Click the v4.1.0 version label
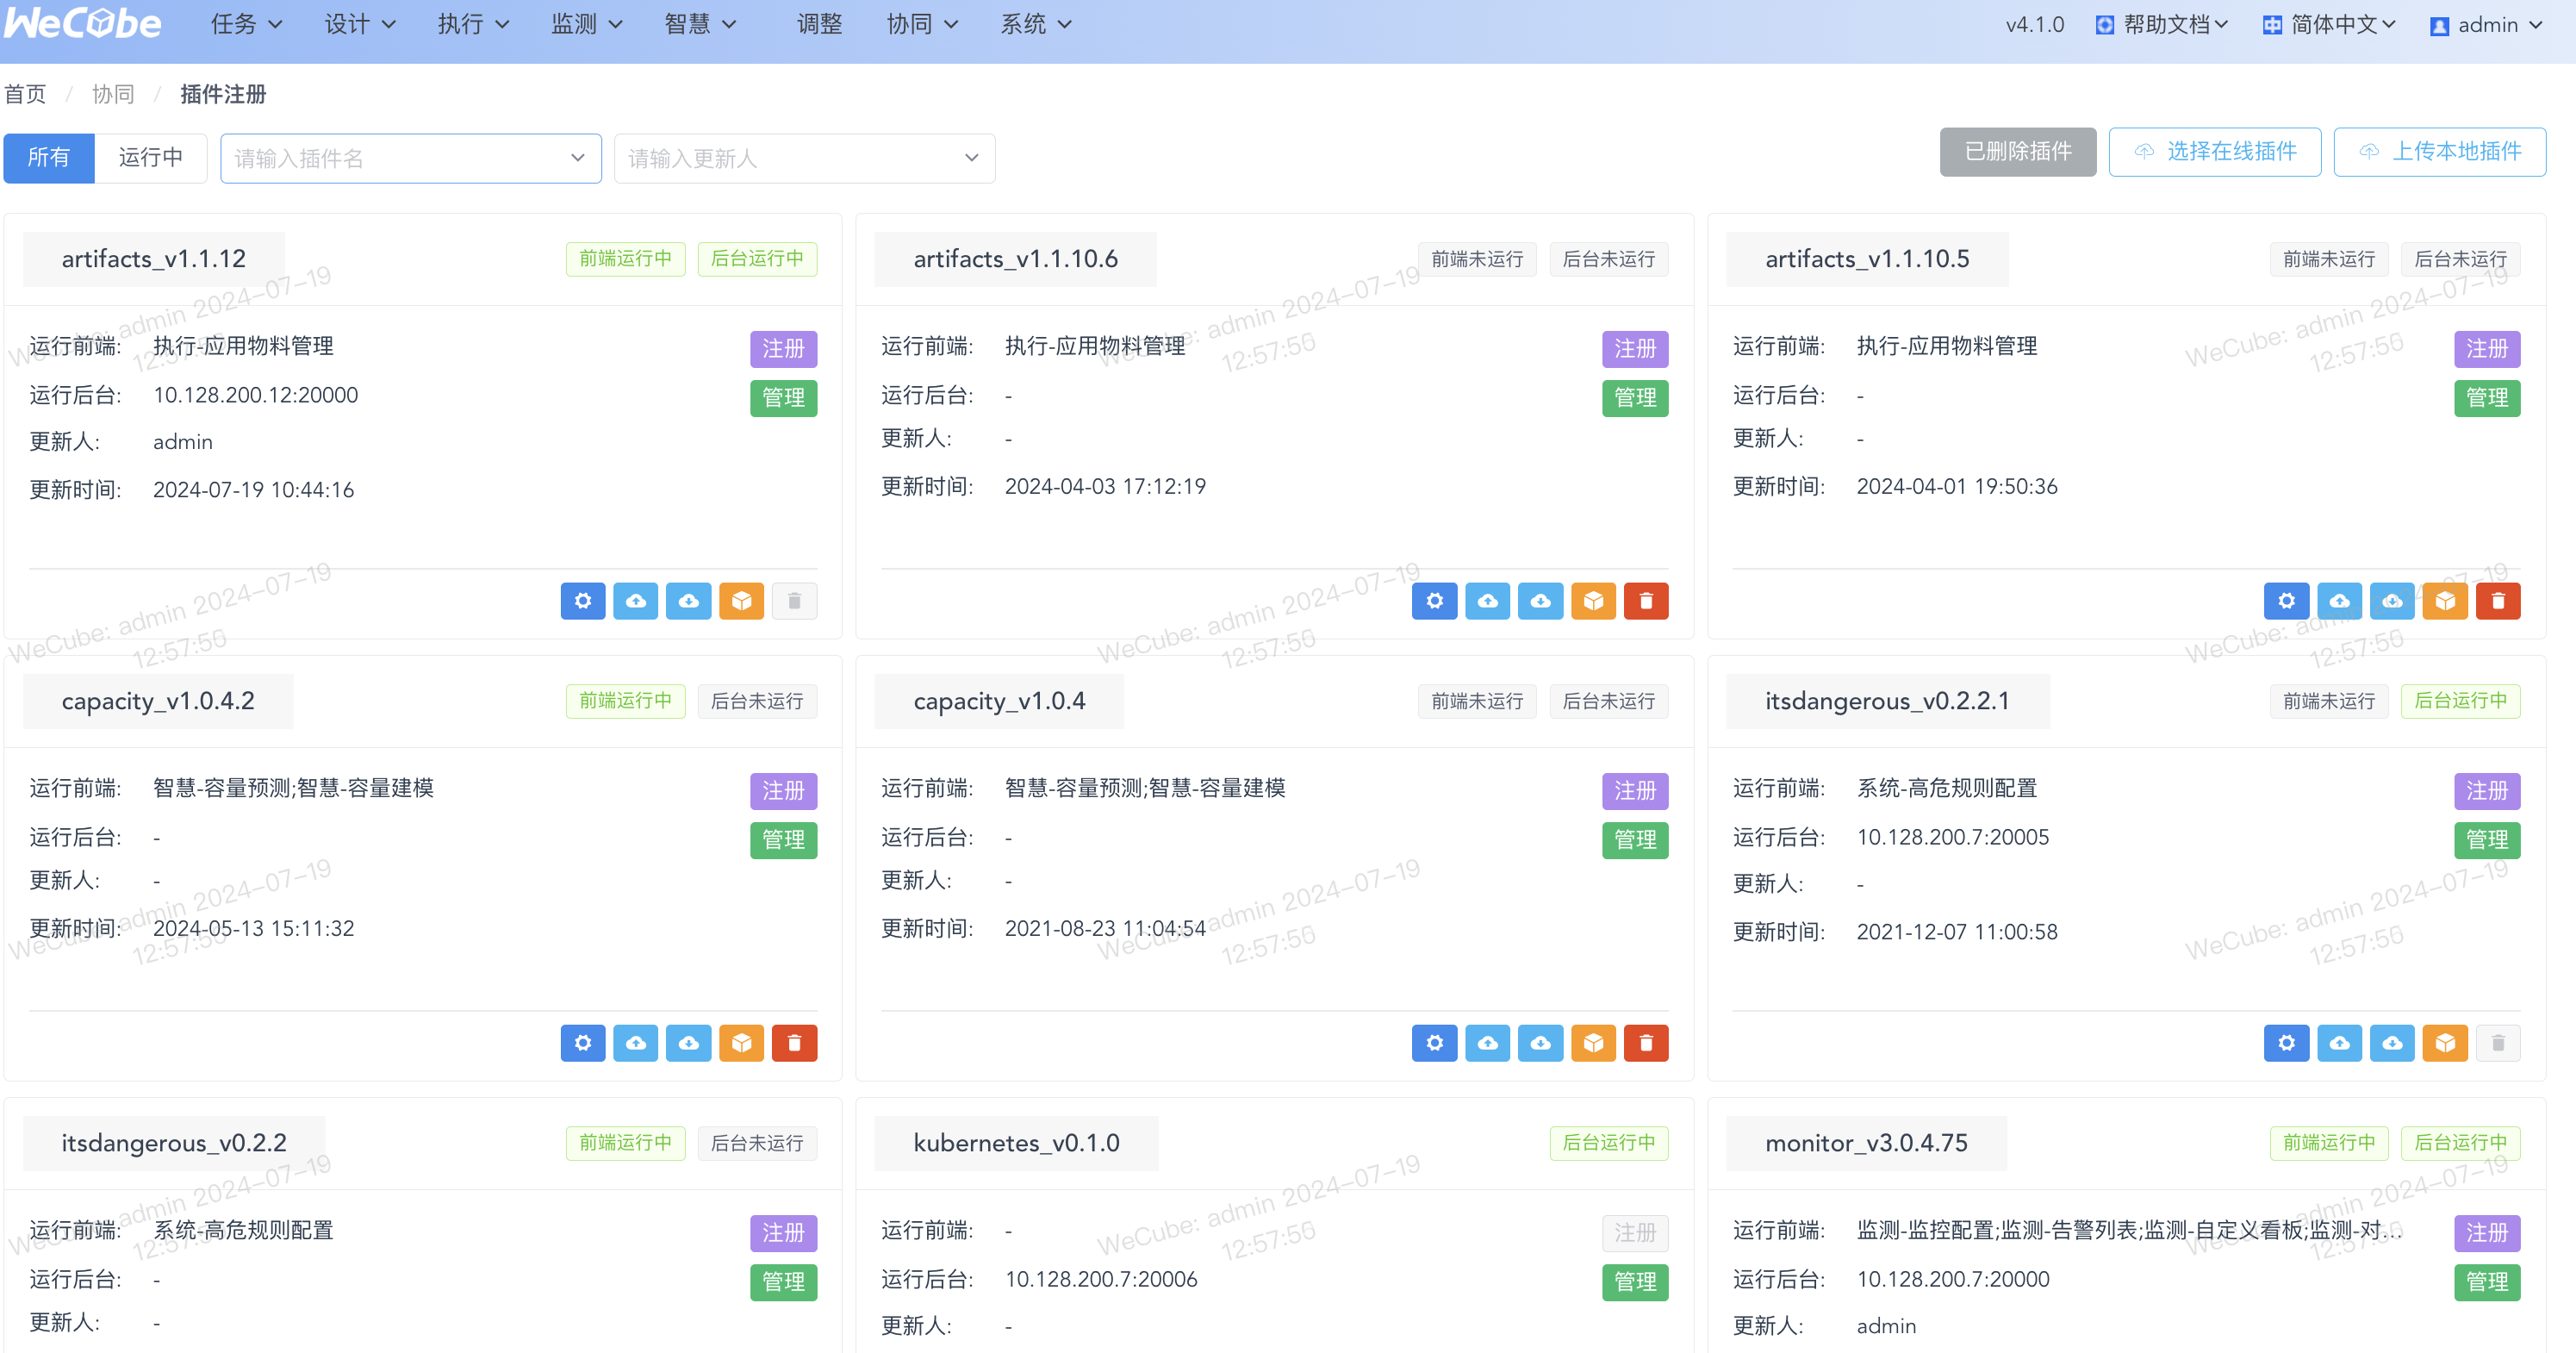Screen dimensions: 2576x1353 [2035, 25]
